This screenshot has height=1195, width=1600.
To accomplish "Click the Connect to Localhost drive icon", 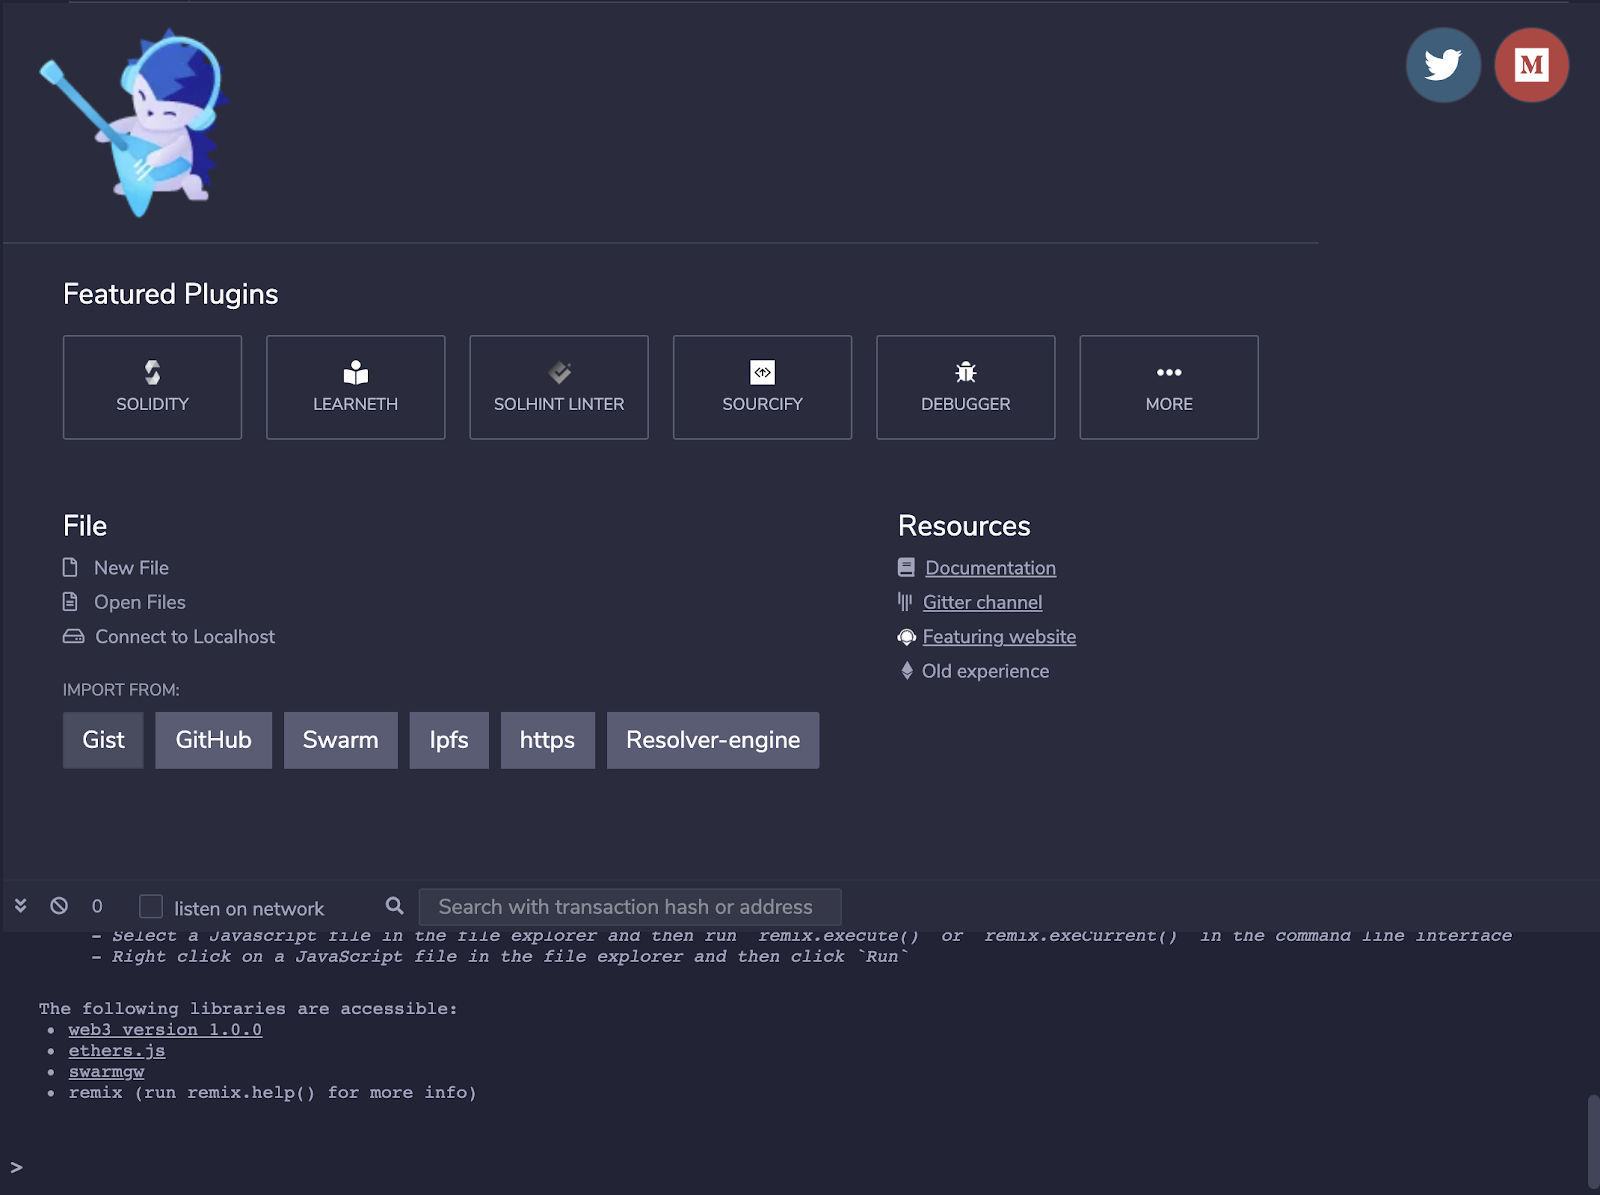I will point(74,637).
